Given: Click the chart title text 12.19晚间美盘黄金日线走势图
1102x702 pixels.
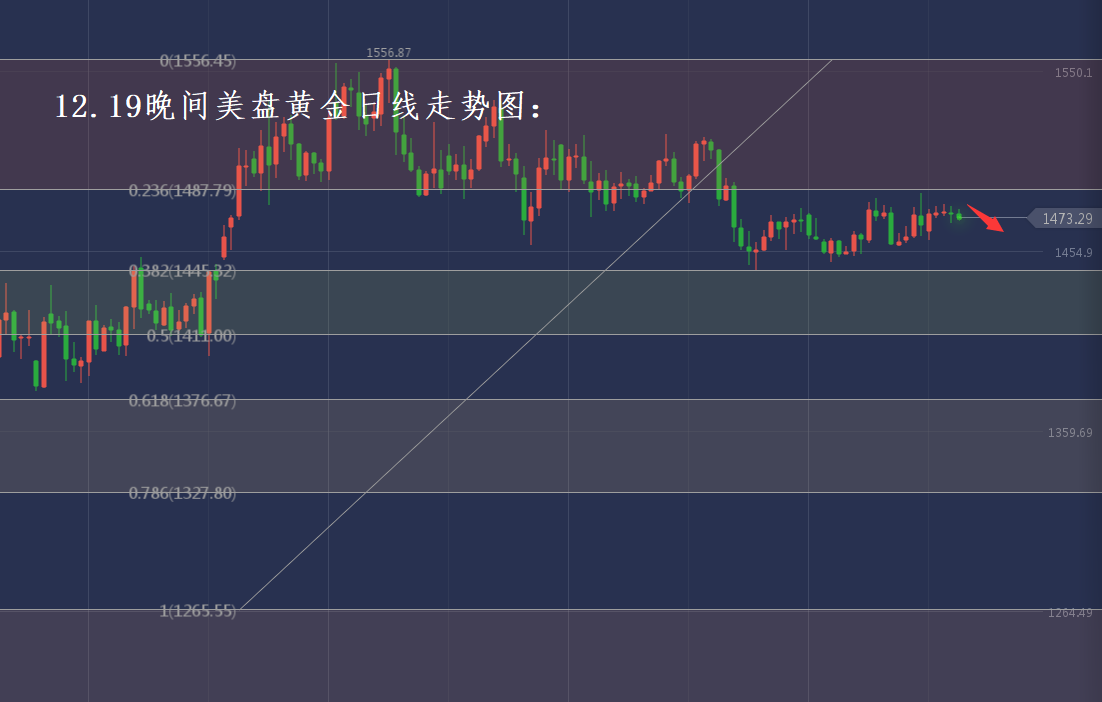Looking at the screenshot, I should click(300, 106).
